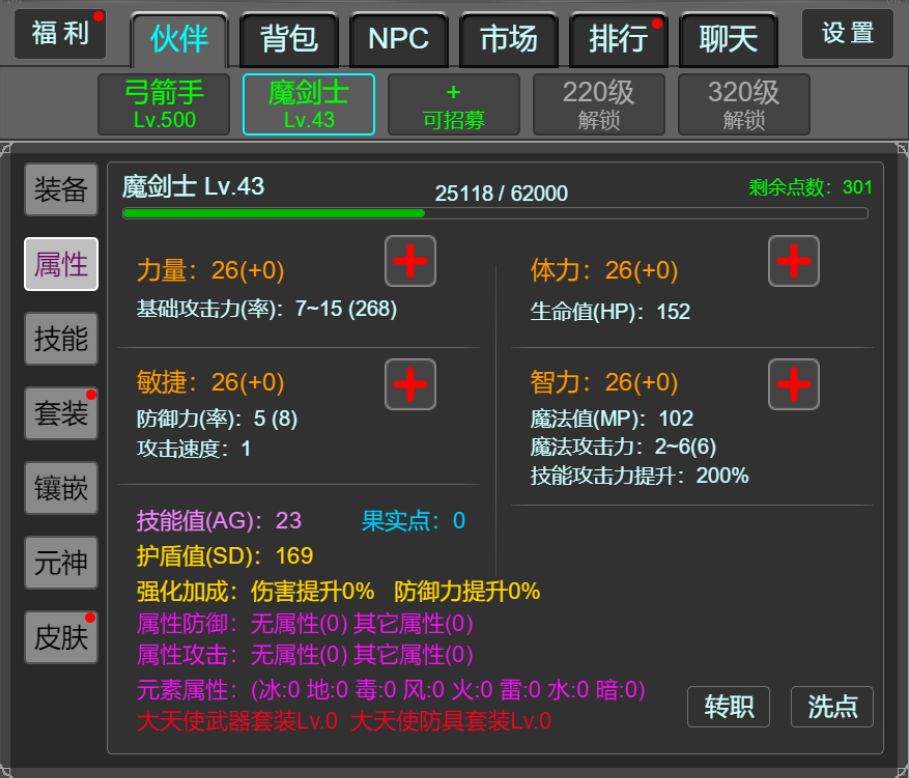Click the 基础攻击力(率): 7~15 (268) line

coord(267,309)
